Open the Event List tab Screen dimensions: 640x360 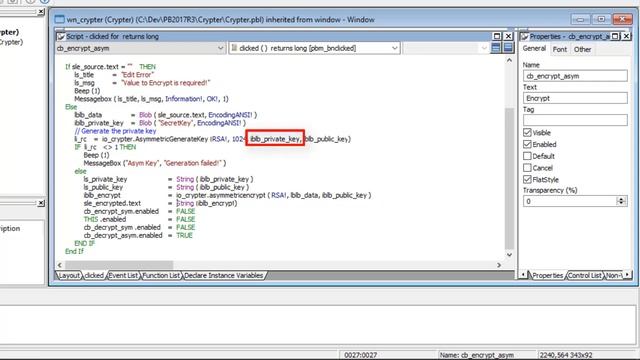(123, 276)
